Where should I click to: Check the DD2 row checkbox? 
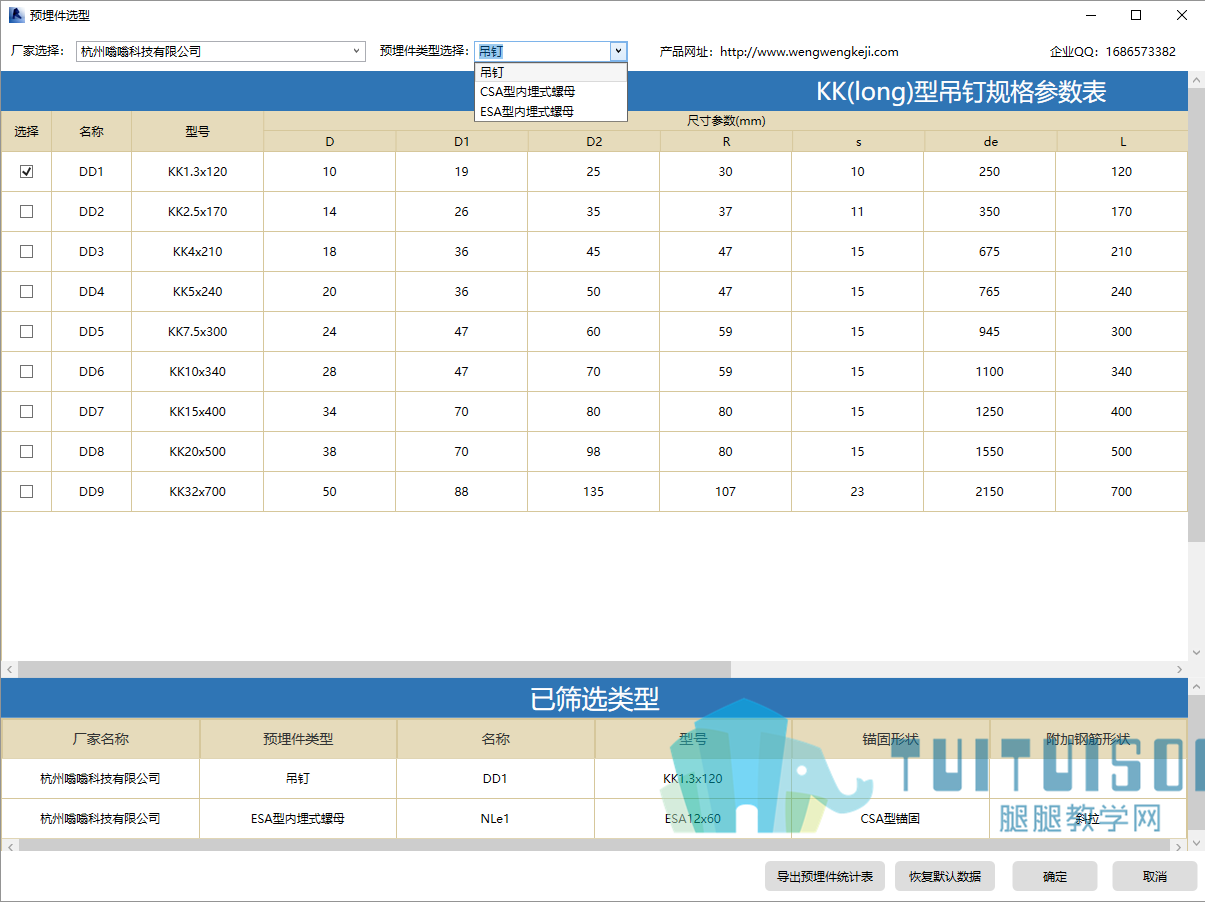[27, 211]
